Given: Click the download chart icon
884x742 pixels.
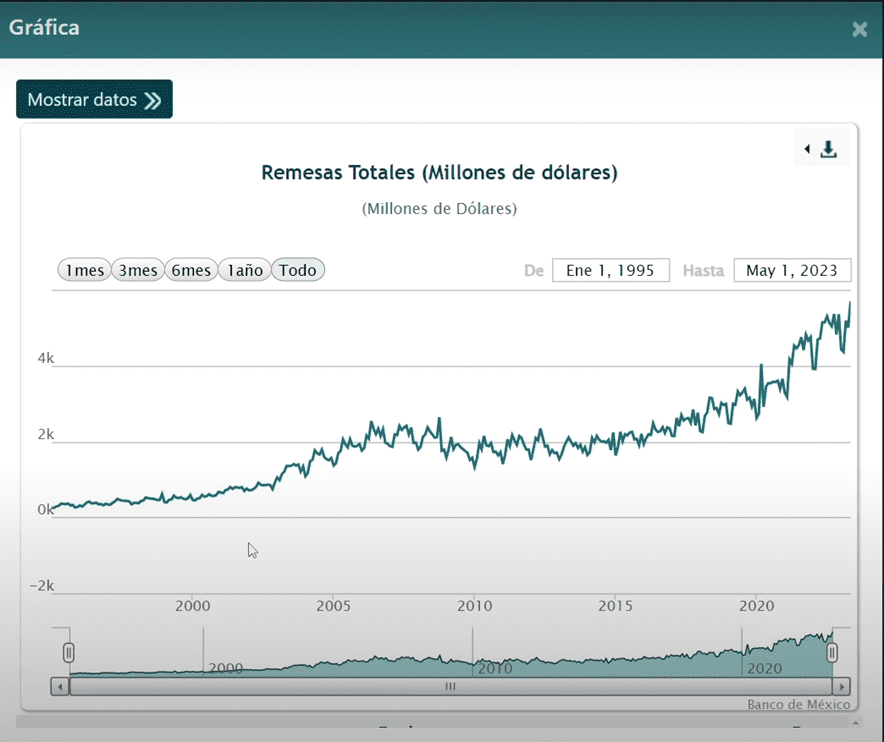Looking at the screenshot, I should coord(828,150).
